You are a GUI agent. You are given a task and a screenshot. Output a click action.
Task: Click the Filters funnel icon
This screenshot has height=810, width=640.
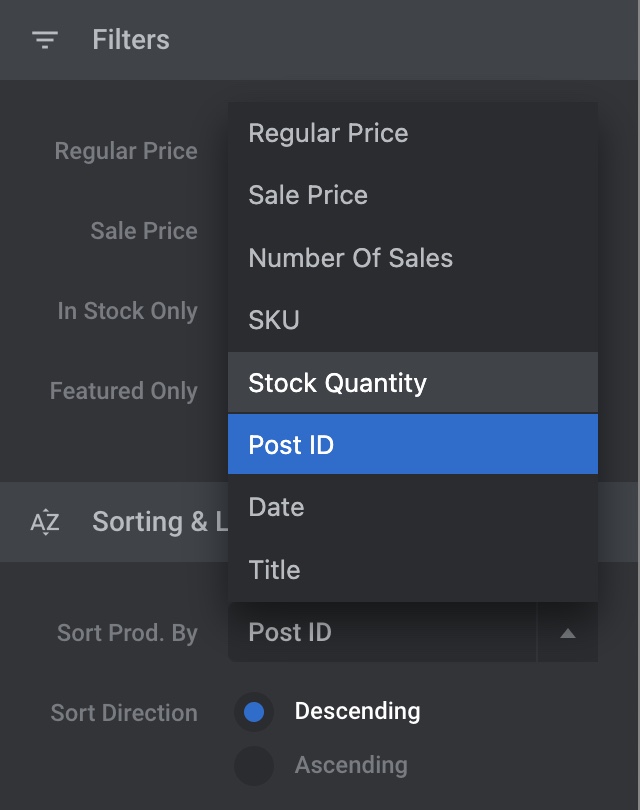[x=45, y=40]
